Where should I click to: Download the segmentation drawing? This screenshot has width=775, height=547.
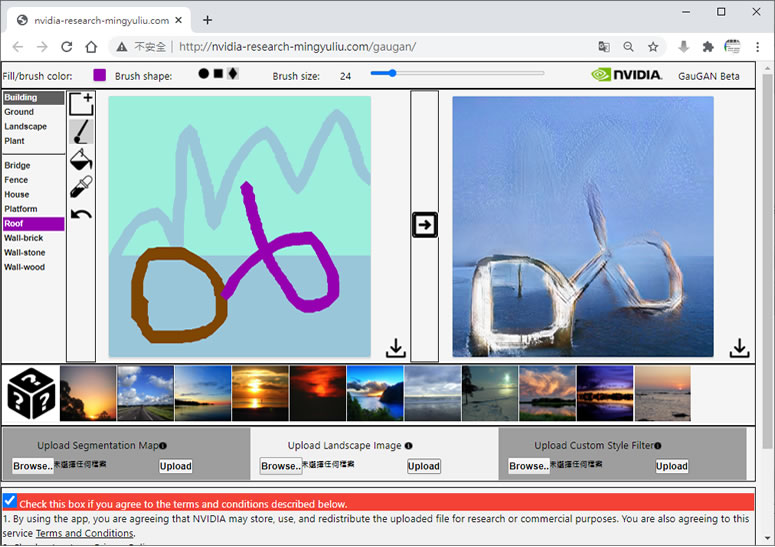coord(395,348)
